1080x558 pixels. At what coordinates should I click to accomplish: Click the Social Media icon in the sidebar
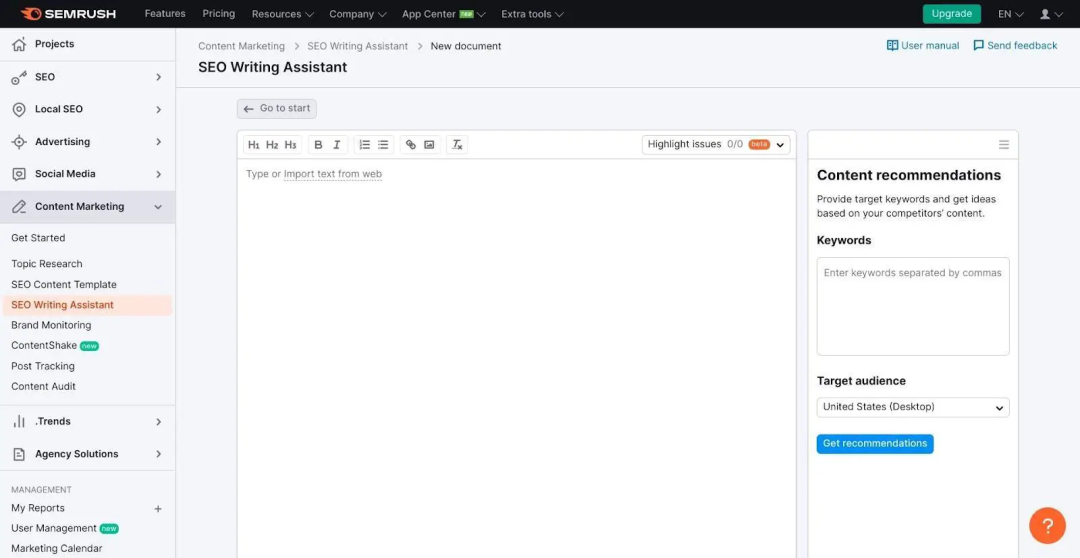pyautogui.click(x=19, y=174)
